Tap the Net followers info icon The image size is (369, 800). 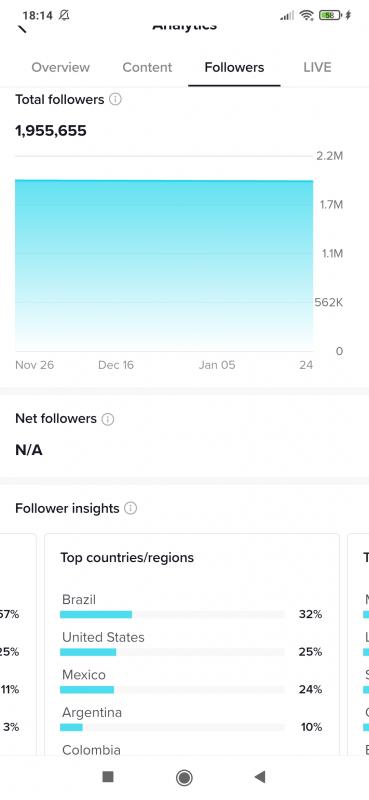[108, 419]
